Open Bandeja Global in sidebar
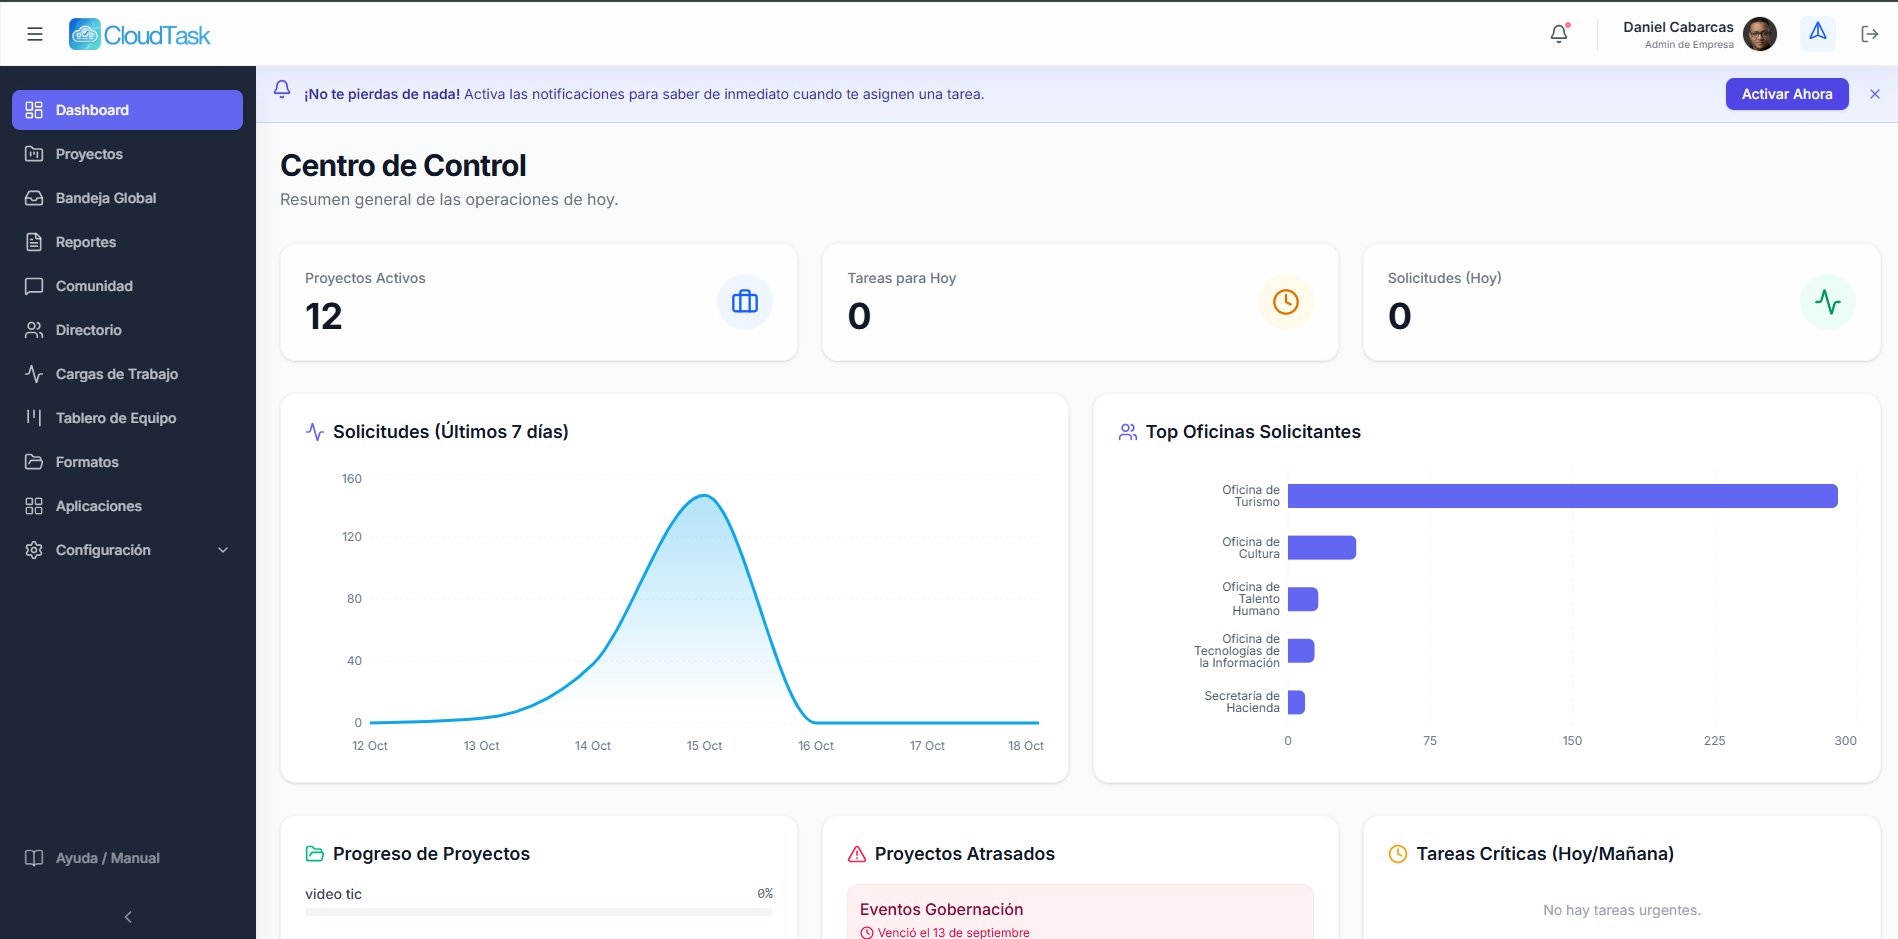This screenshot has height=939, width=1898. coord(127,198)
